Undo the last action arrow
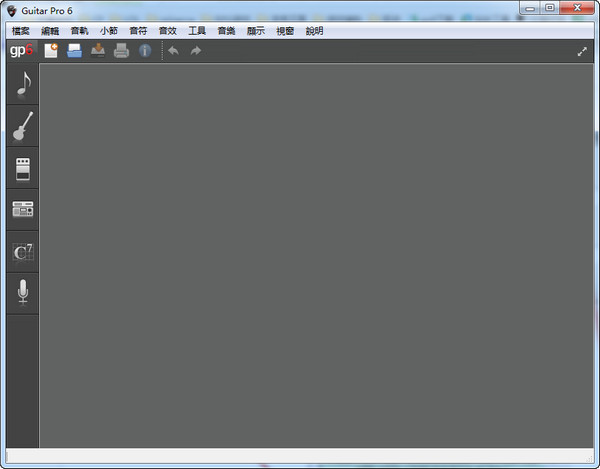Image resolution: width=600 pixels, height=469 pixels. point(173,50)
